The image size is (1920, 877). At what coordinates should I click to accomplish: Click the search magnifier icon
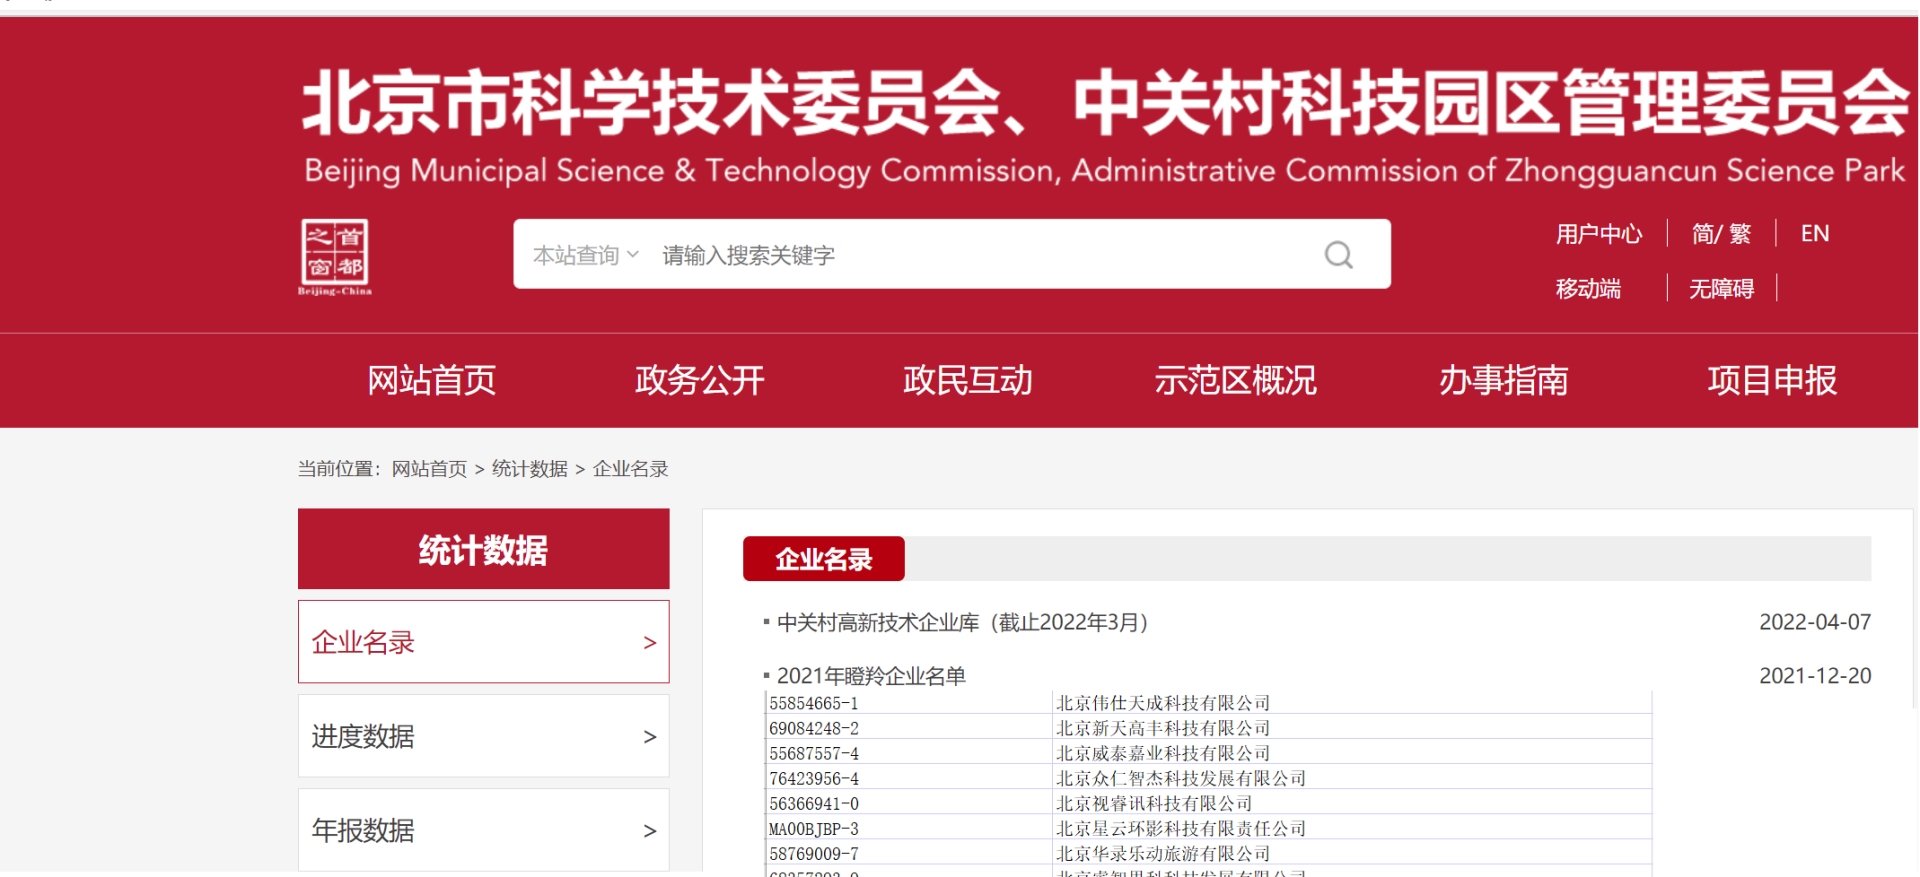pos(1338,255)
